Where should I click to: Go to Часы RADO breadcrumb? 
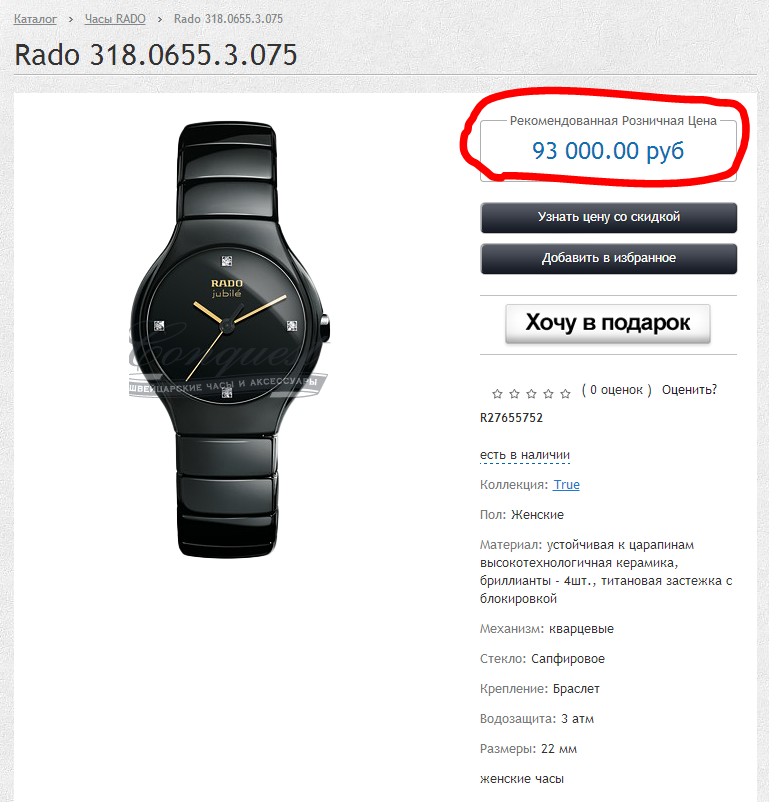pos(115,19)
